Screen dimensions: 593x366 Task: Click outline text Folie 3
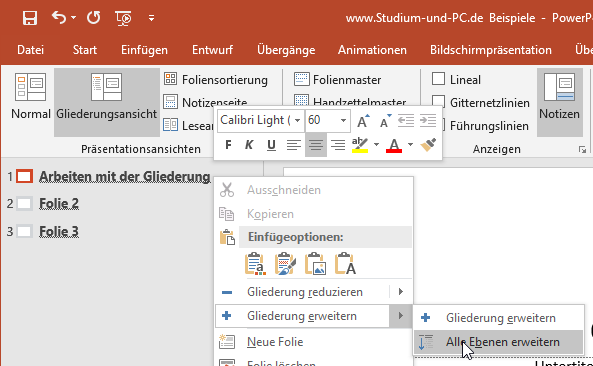click(x=59, y=231)
